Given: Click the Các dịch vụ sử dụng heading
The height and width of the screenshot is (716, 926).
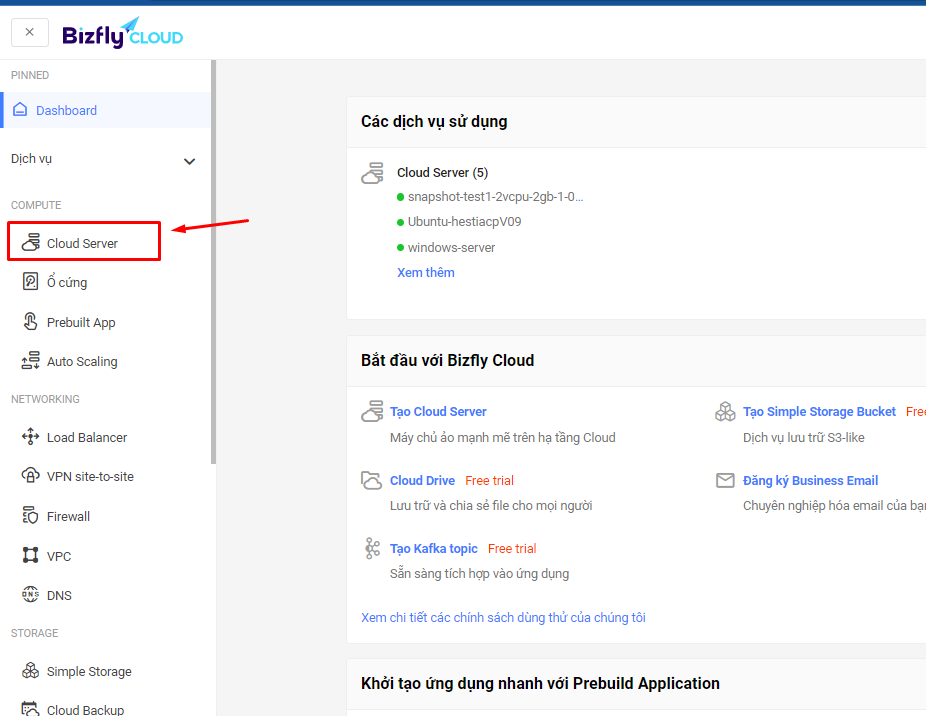Looking at the screenshot, I should tap(434, 122).
